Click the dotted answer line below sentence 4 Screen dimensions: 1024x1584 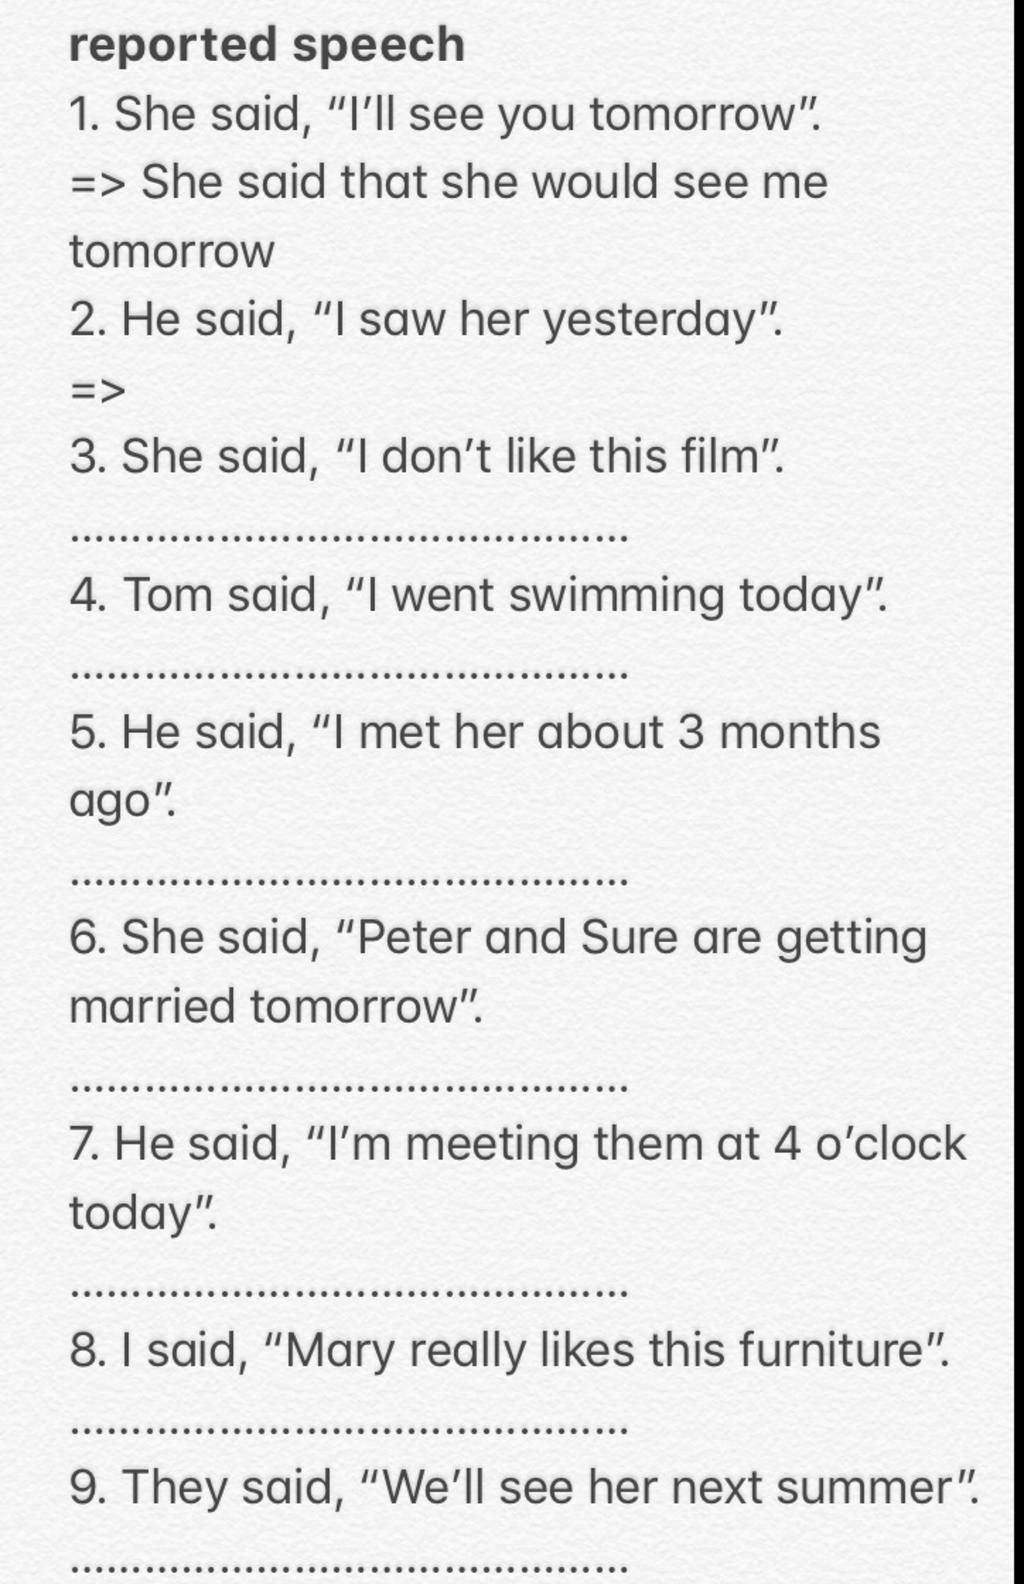pyautogui.click(x=351, y=676)
